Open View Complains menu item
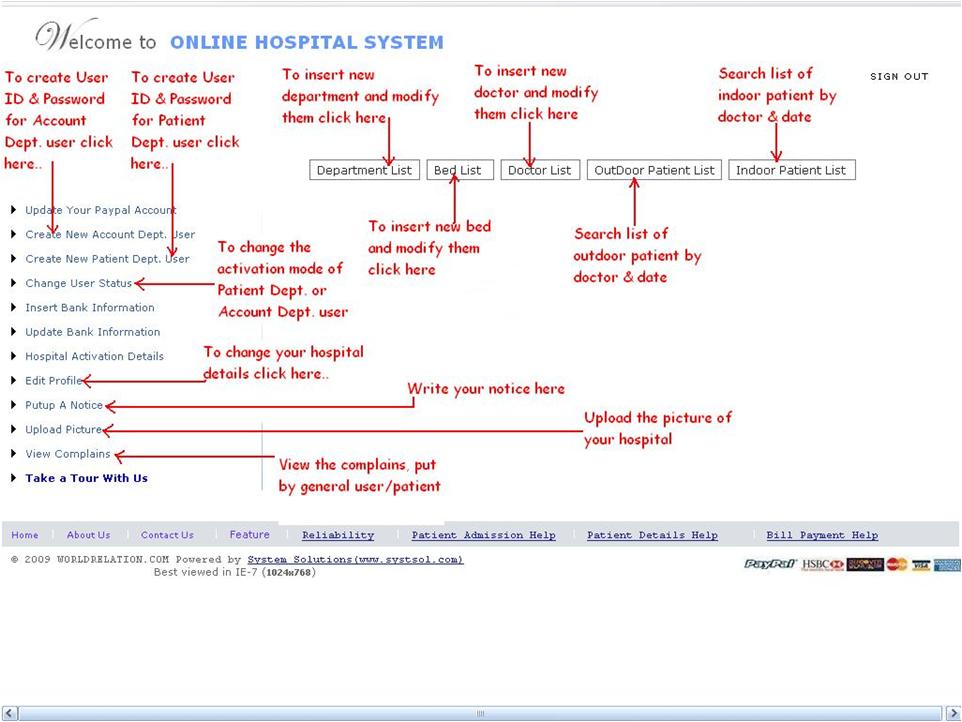This screenshot has width=962, height=722. tap(67, 454)
